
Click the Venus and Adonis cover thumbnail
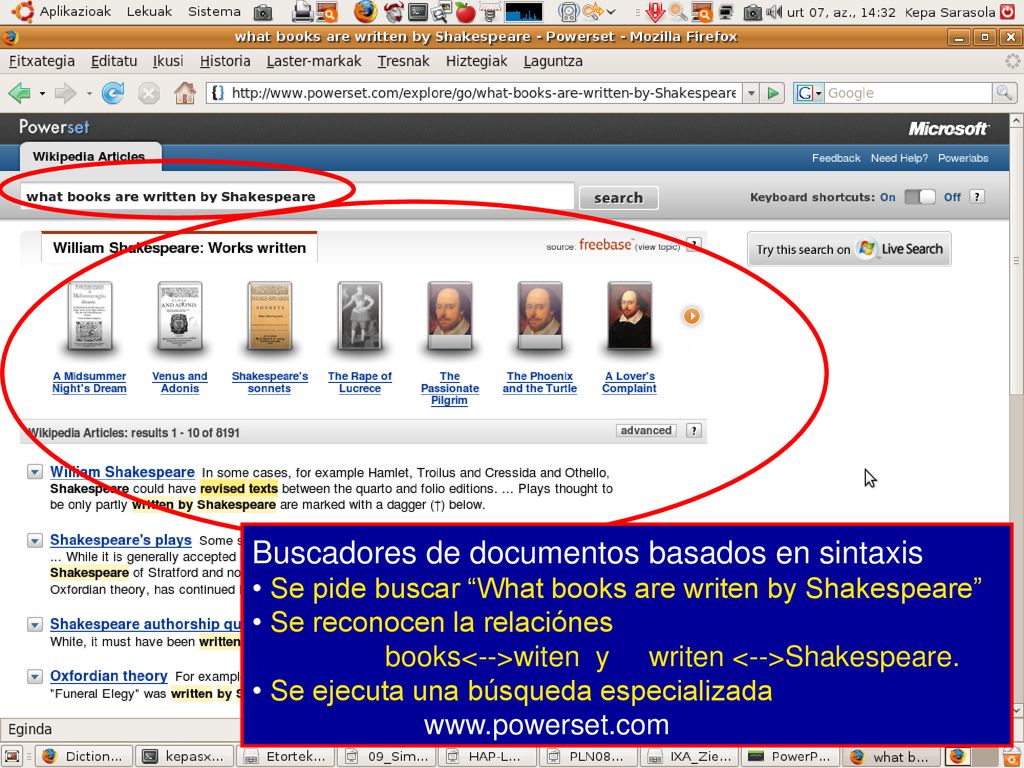180,317
